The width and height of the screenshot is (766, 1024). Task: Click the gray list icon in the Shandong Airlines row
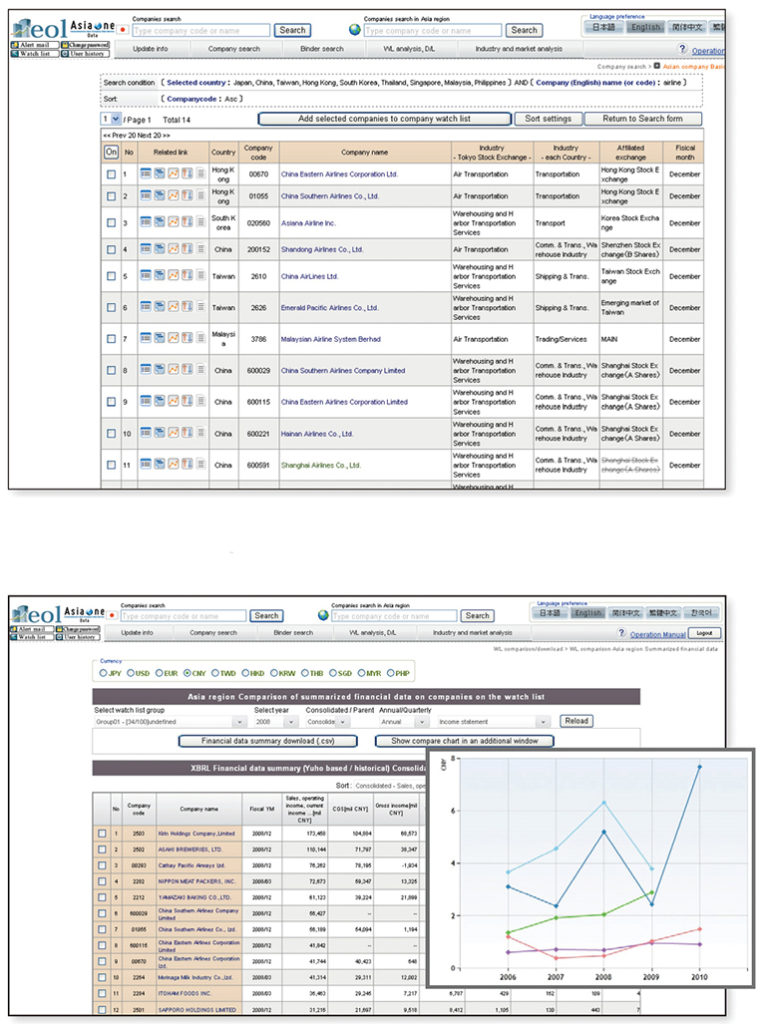201,249
